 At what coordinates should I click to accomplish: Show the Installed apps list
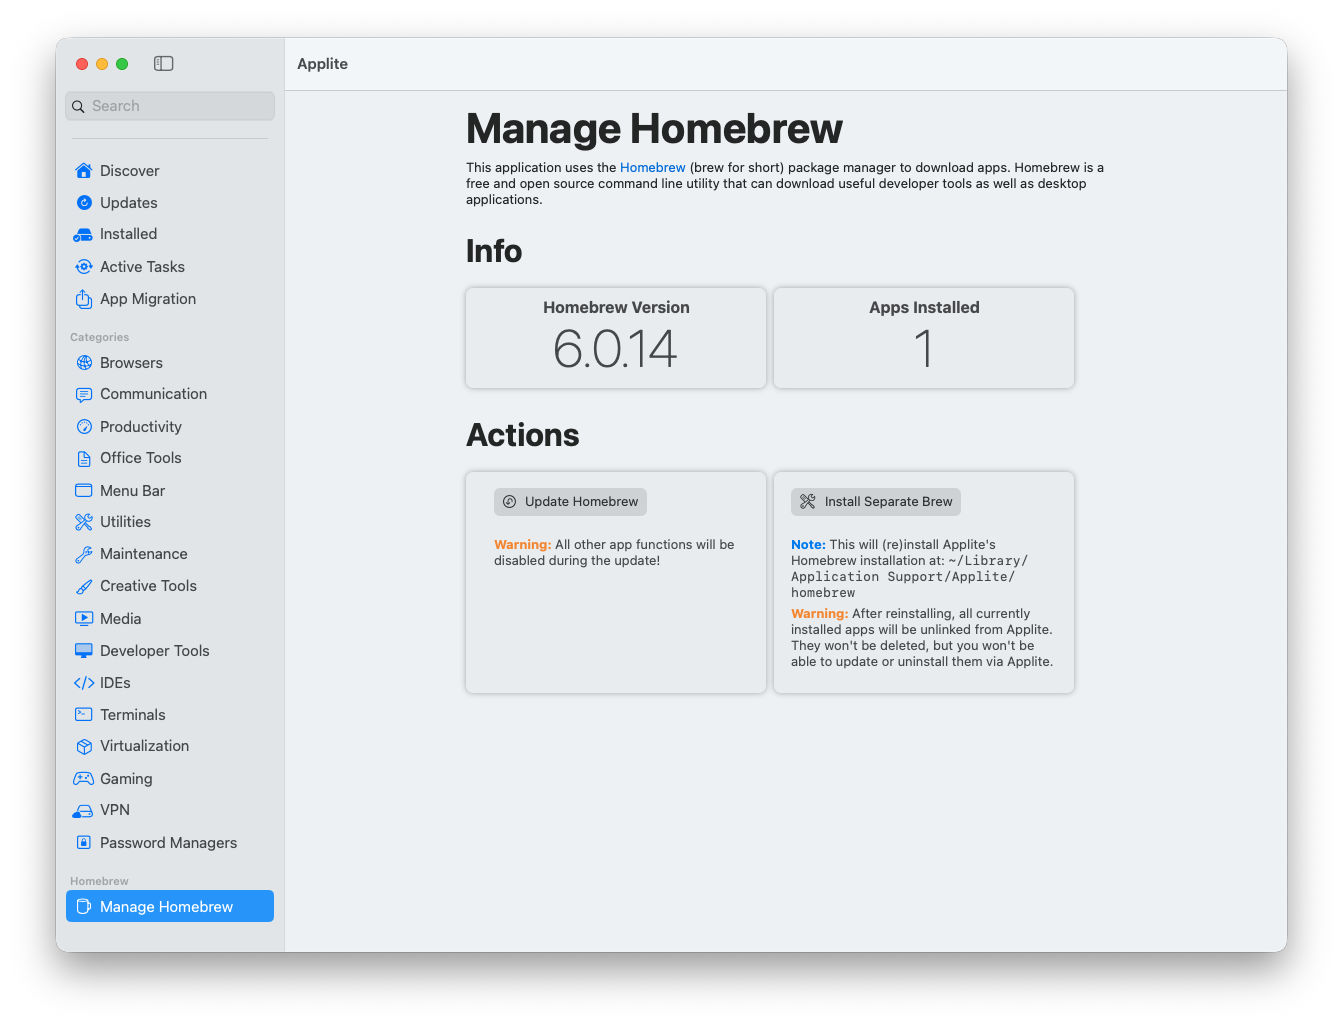(x=170, y=235)
